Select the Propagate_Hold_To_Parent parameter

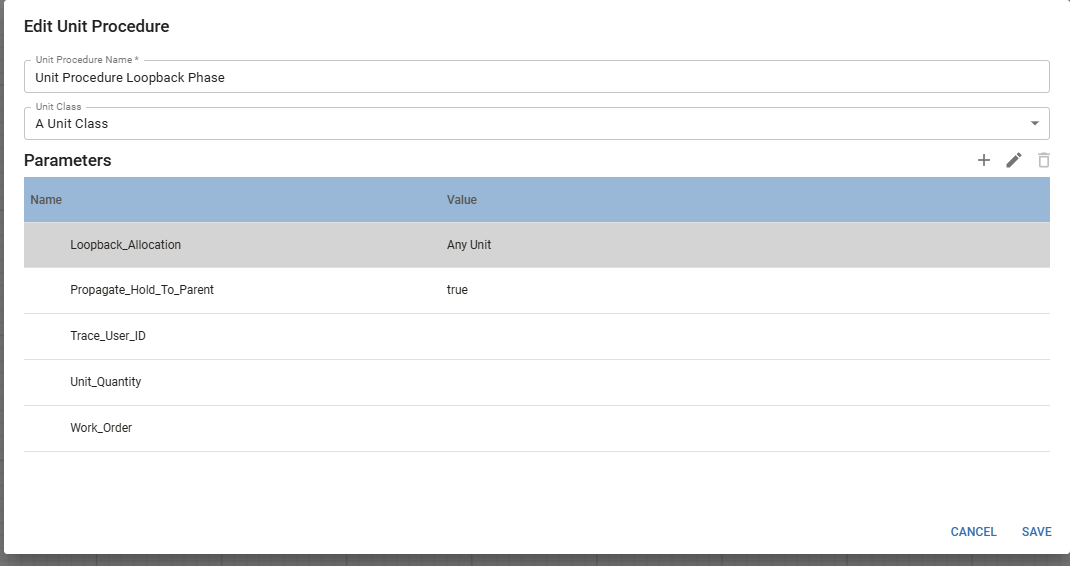pyautogui.click(x=142, y=290)
